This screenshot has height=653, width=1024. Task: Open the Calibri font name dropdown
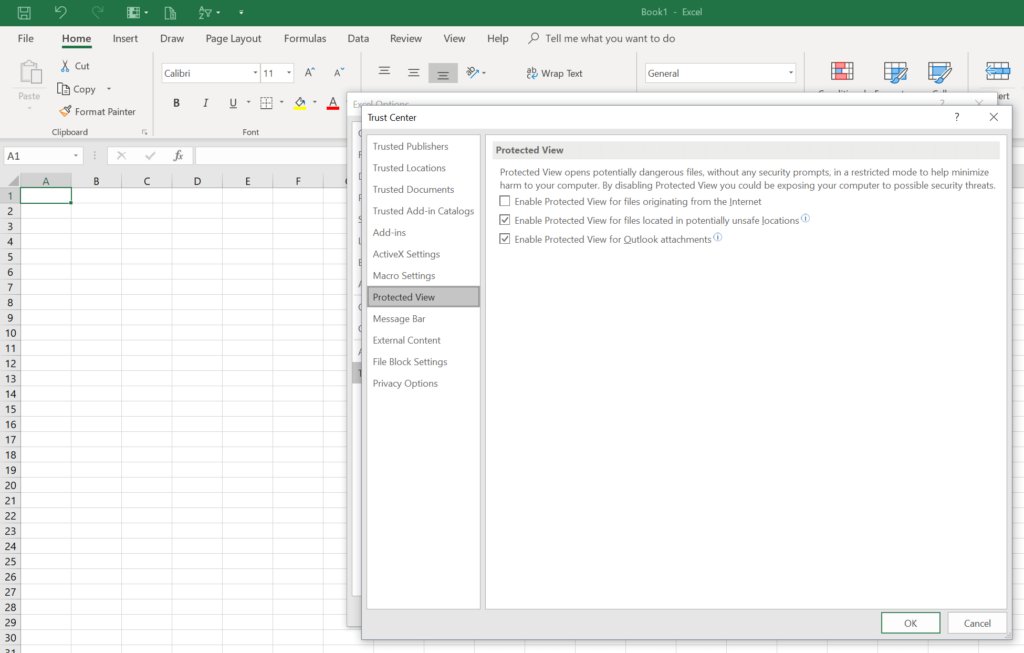[x=255, y=72]
